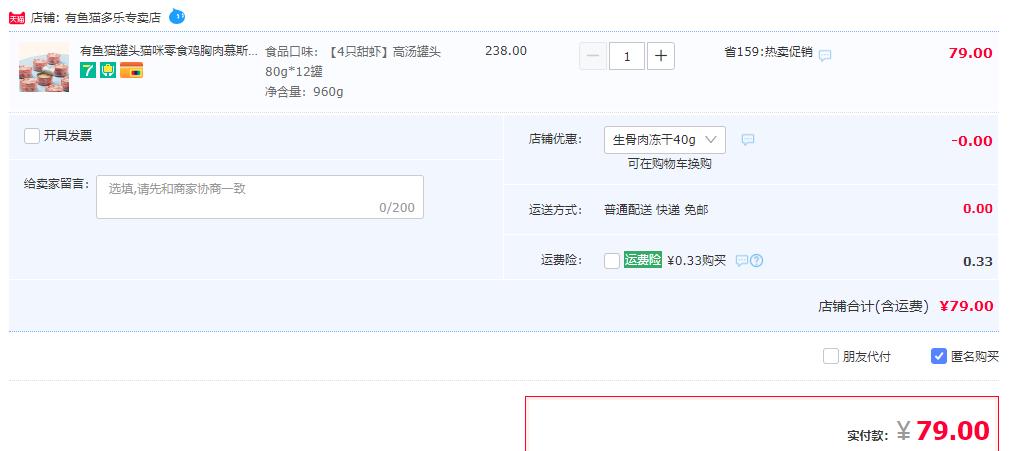
Task: Tick the 开具发票 invoice checkbox
Action: 32,136
